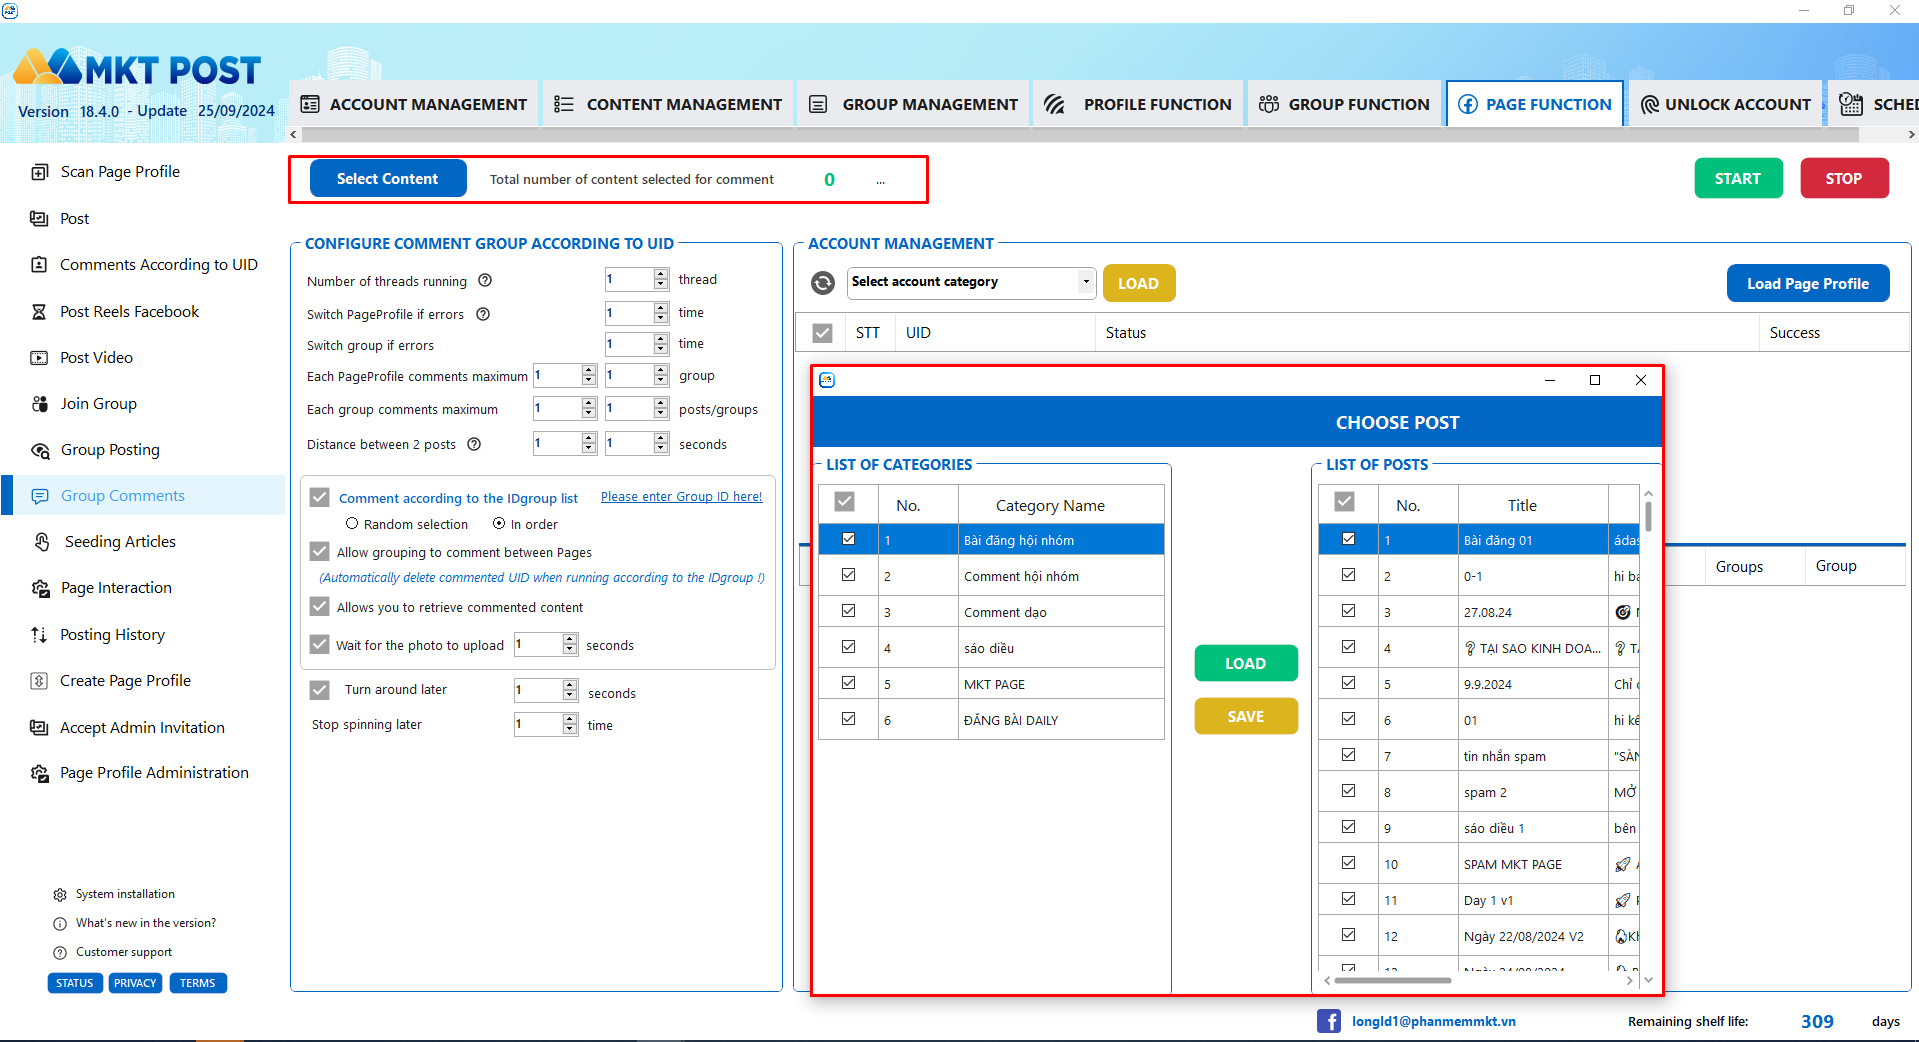
Task: Toggle Allow grouping to comment between Pages
Action: [320, 551]
